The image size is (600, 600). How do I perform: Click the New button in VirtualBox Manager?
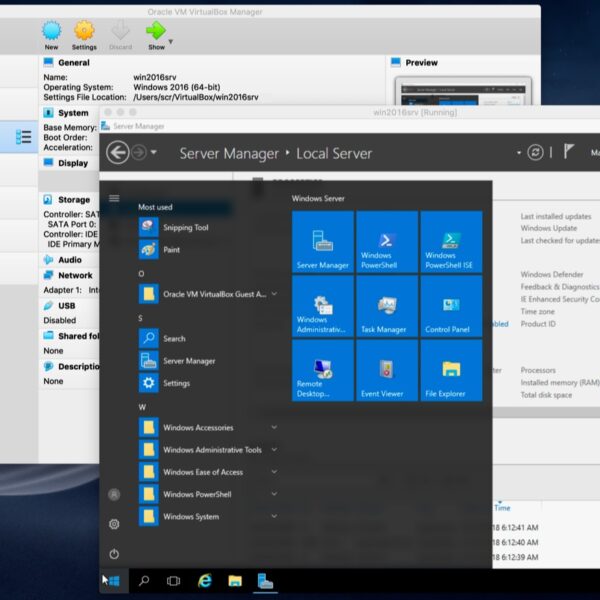[x=51, y=36]
